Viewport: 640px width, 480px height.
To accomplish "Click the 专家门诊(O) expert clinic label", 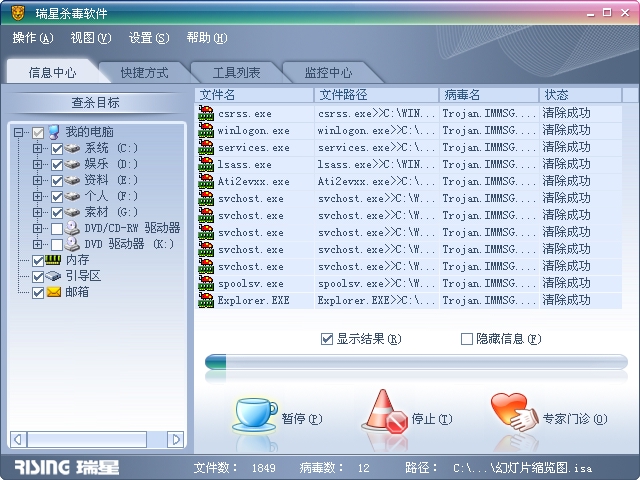I will click(575, 419).
